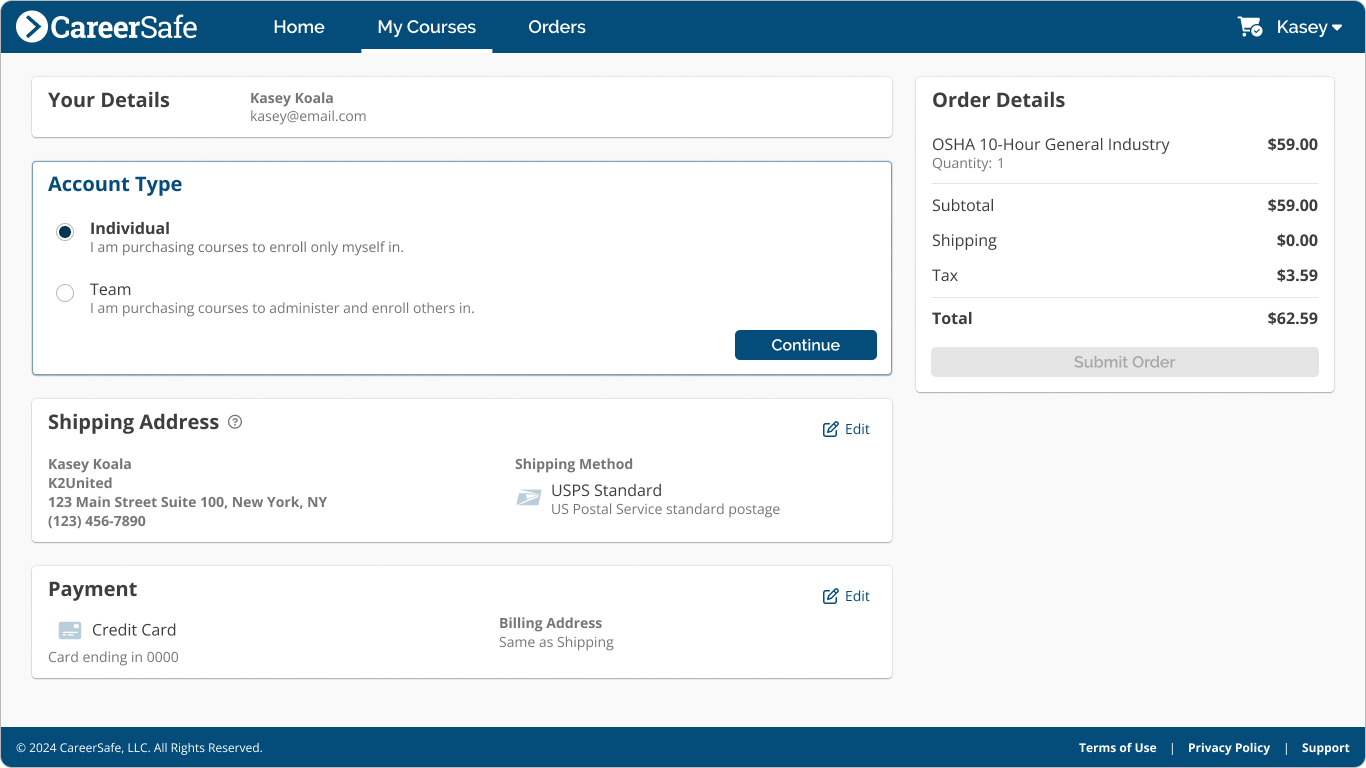Screen dimensions: 1366x768
Task: Select the Team account type radio button
Action: tap(64, 292)
